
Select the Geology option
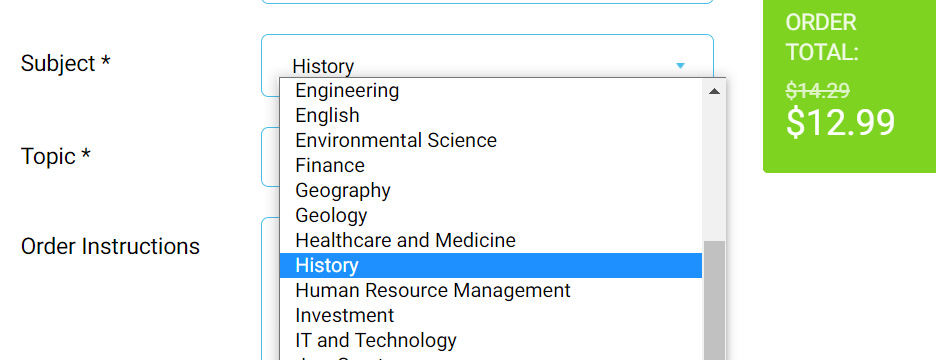491,215
